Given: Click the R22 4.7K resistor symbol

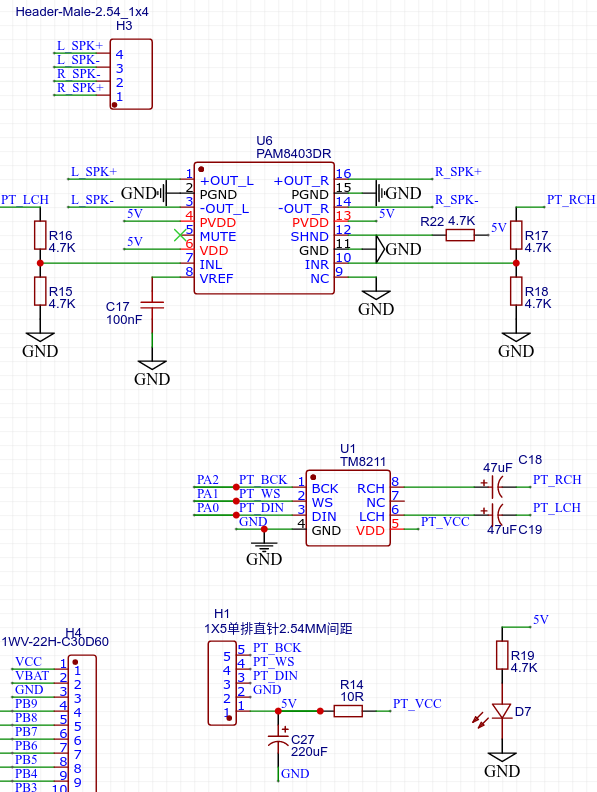Looking at the screenshot, I should (x=460, y=235).
